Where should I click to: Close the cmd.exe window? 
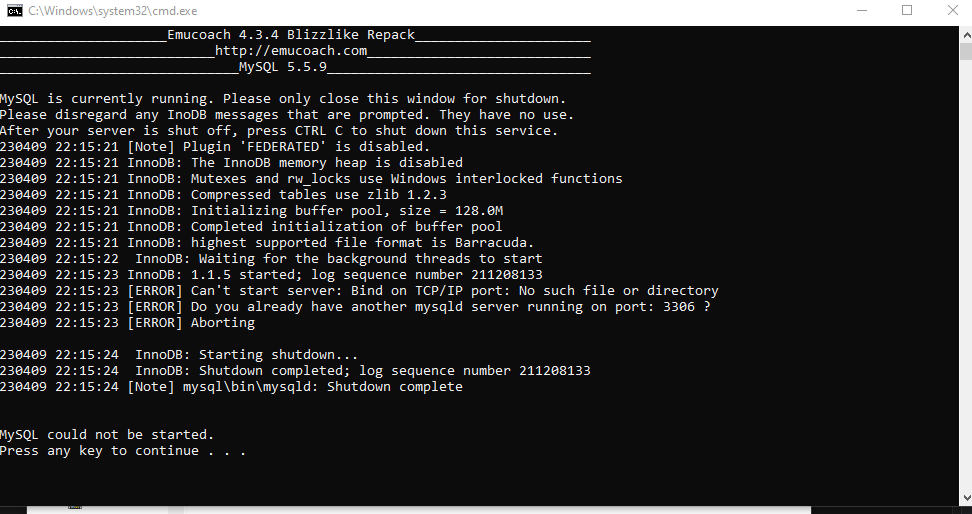953,11
